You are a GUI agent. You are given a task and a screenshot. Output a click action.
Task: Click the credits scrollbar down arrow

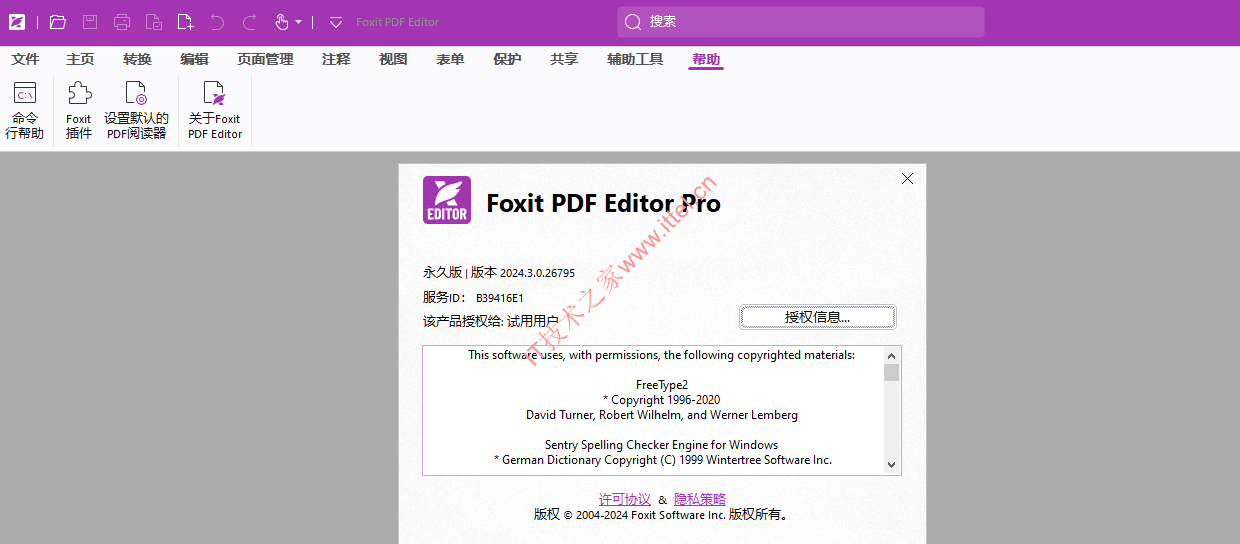click(892, 465)
